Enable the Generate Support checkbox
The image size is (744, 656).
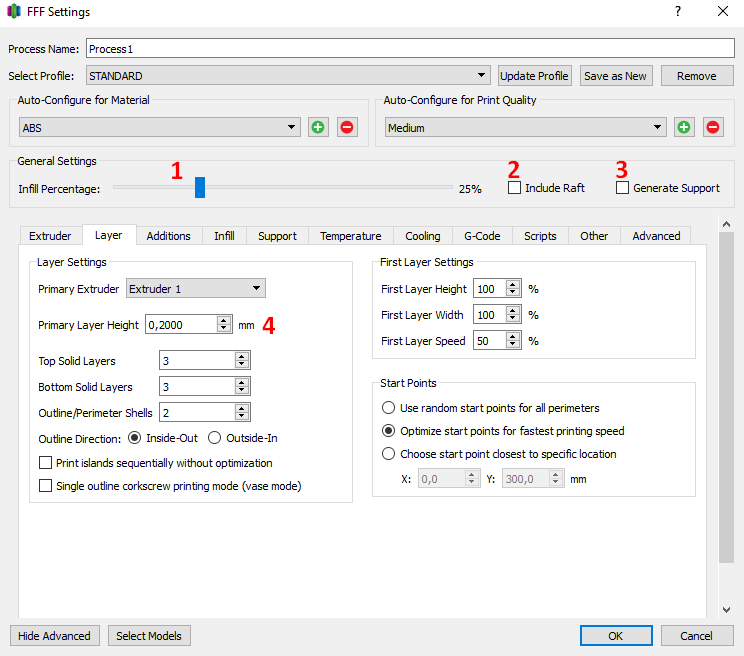(x=623, y=188)
